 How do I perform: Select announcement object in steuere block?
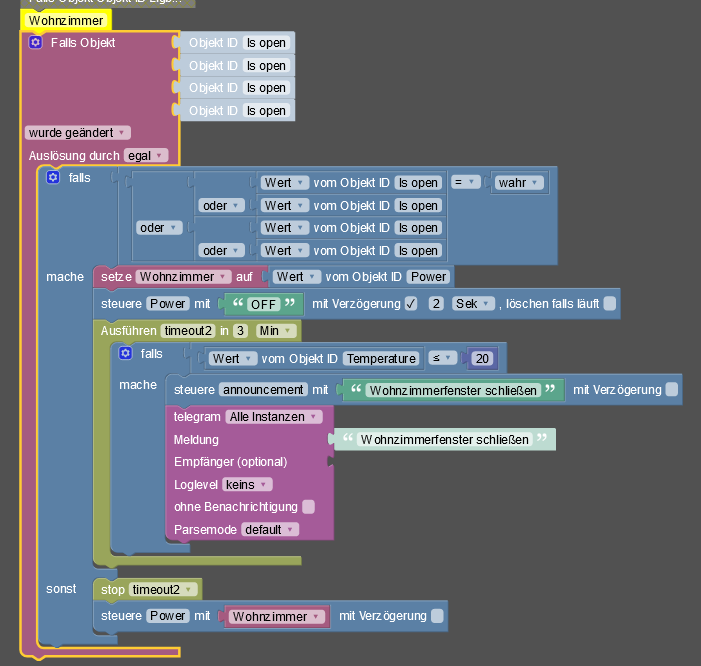click(263, 390)
